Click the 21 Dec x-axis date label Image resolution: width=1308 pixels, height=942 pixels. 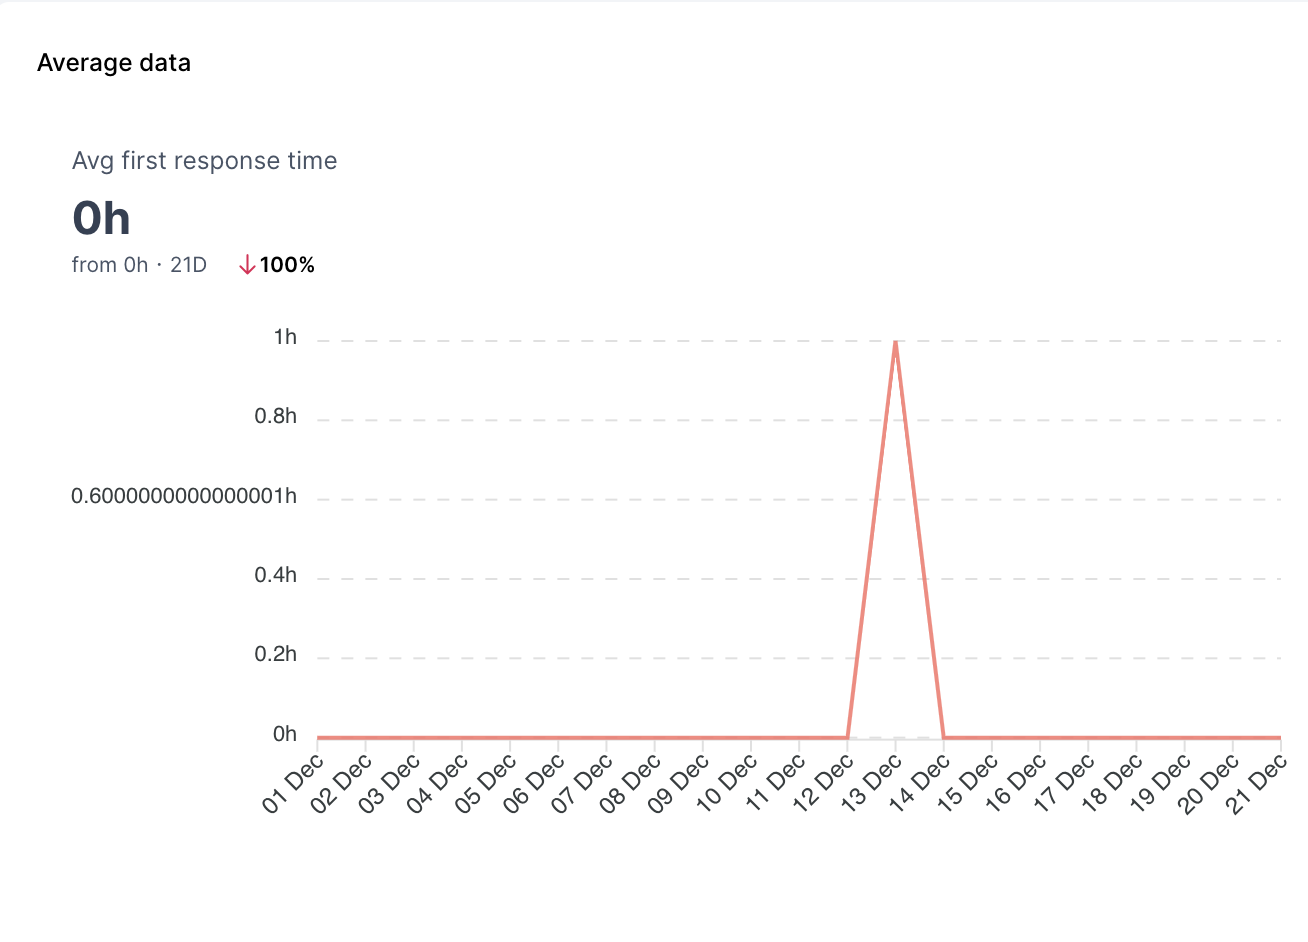[x=1257, y=783]
